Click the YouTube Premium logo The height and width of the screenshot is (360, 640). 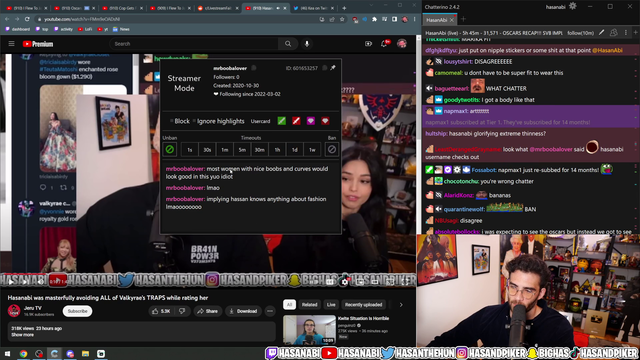point(38,44)
